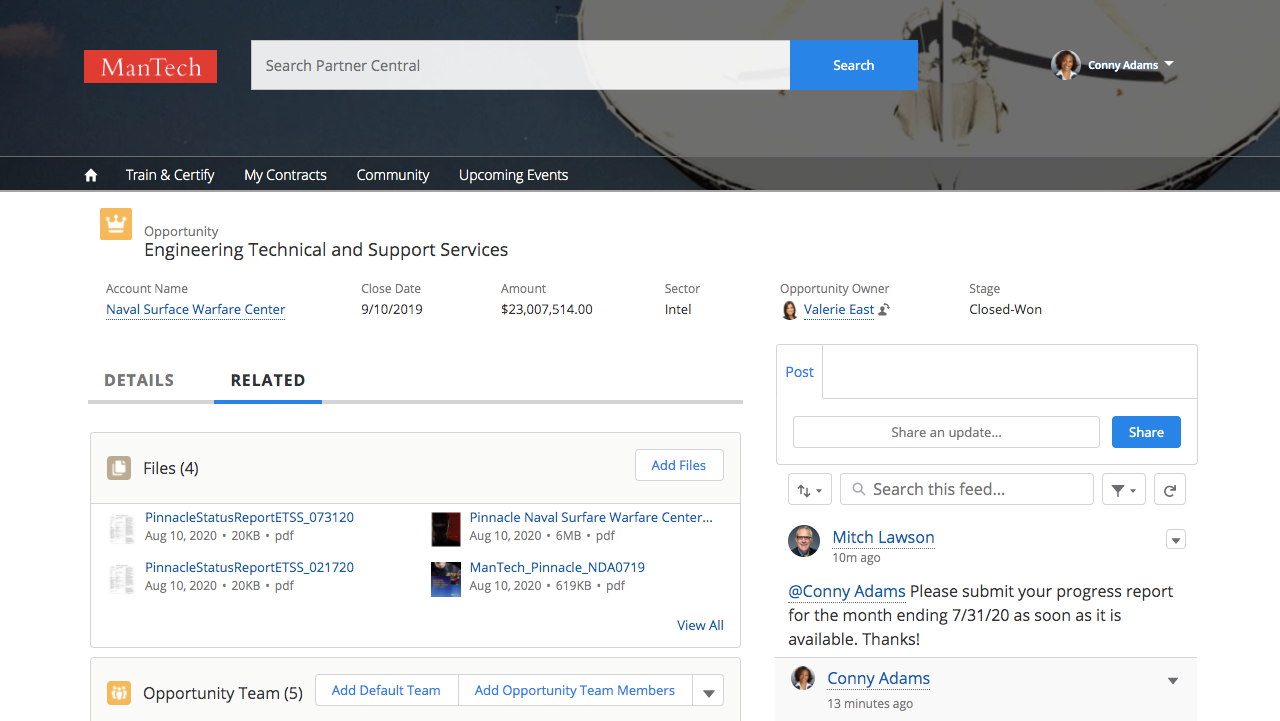
Task: Open the feed sort options icon
Action: (x=809, y=489)
